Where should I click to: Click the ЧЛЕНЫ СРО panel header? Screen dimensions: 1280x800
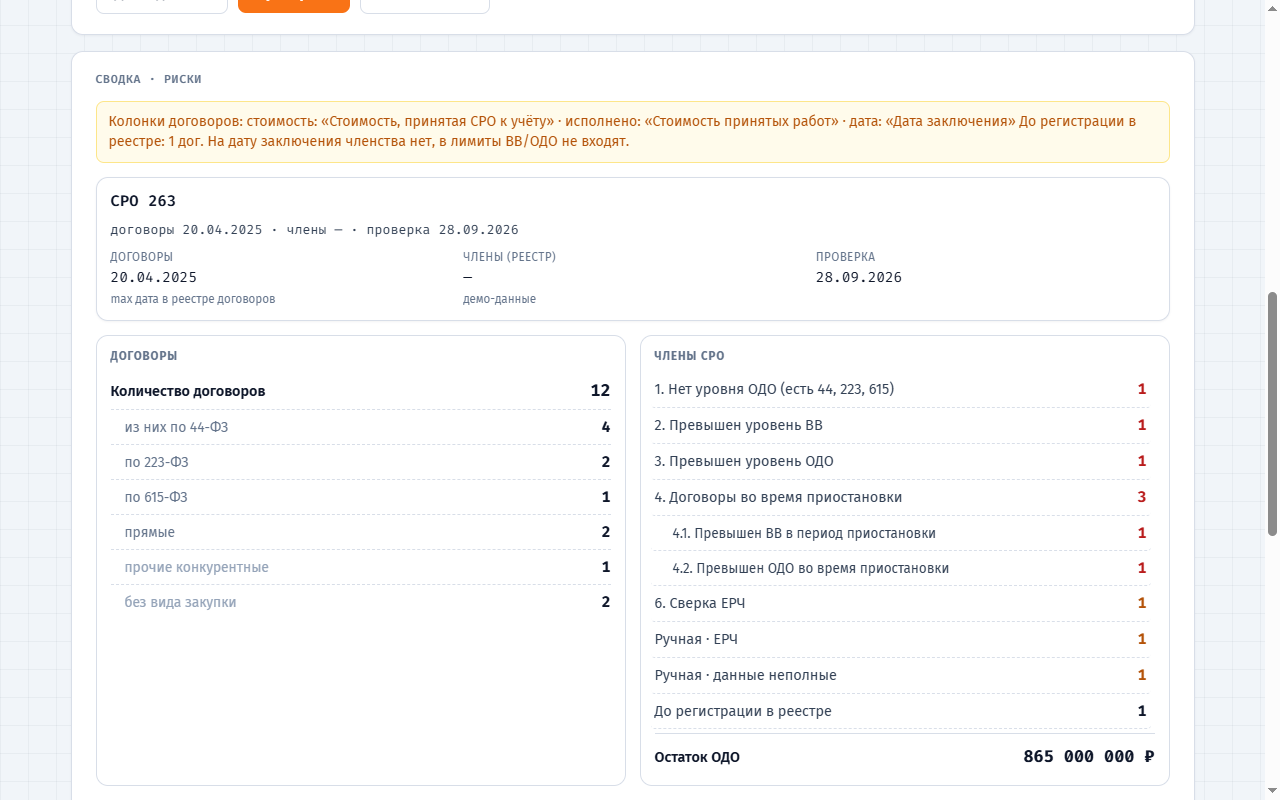689,356
